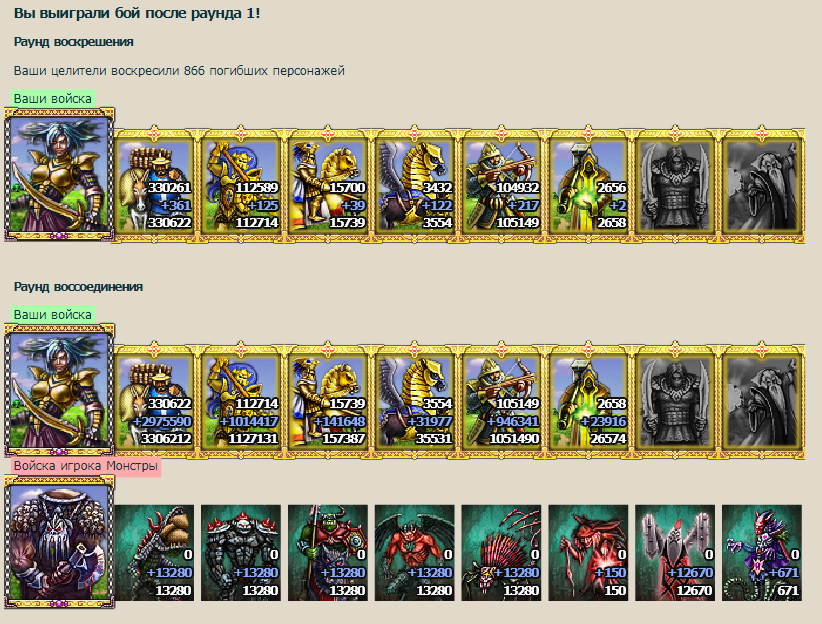Click the lizard monster carrying a sack
The height and width of the screenshot is (624, 822).
(x=154, y=553)
